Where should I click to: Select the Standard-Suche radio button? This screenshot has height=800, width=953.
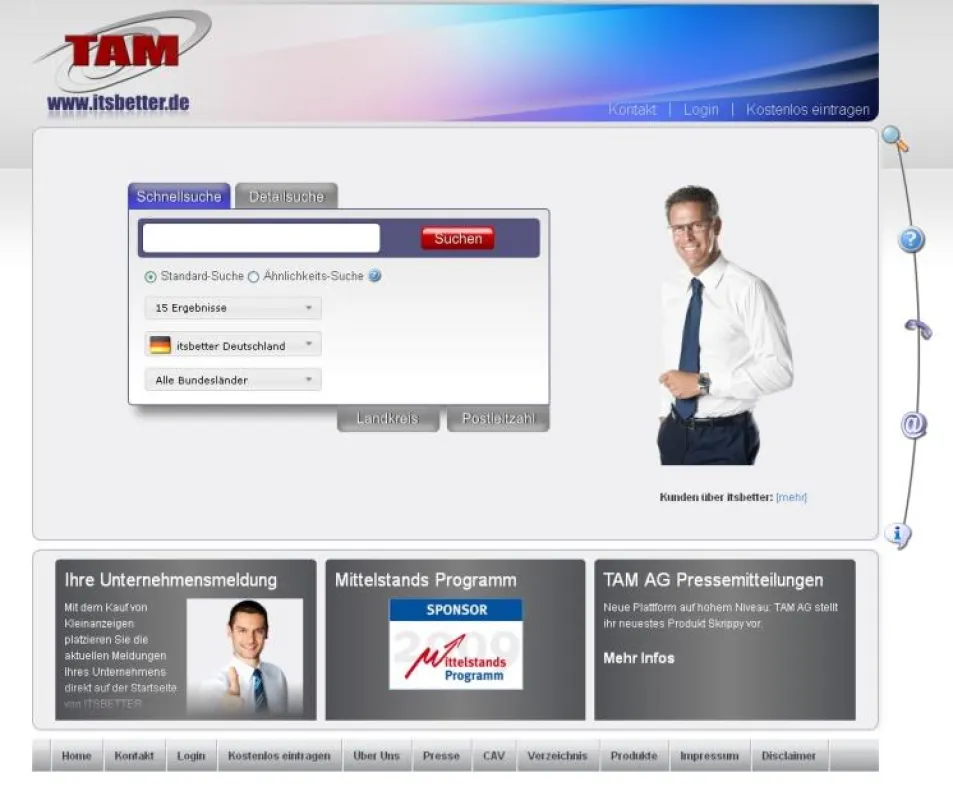(x=151, y=277)
